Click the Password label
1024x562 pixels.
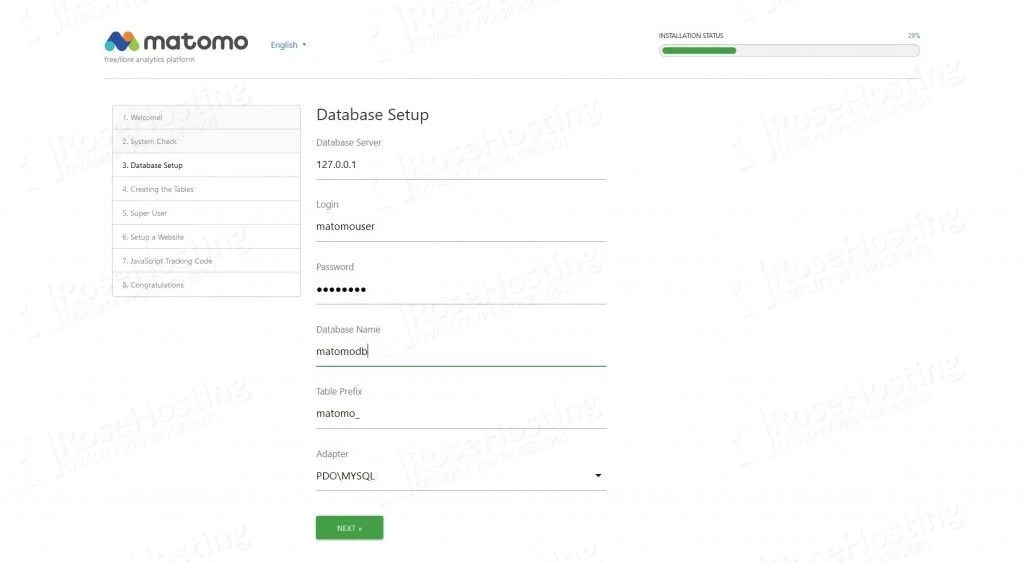(x=335, y=267)
